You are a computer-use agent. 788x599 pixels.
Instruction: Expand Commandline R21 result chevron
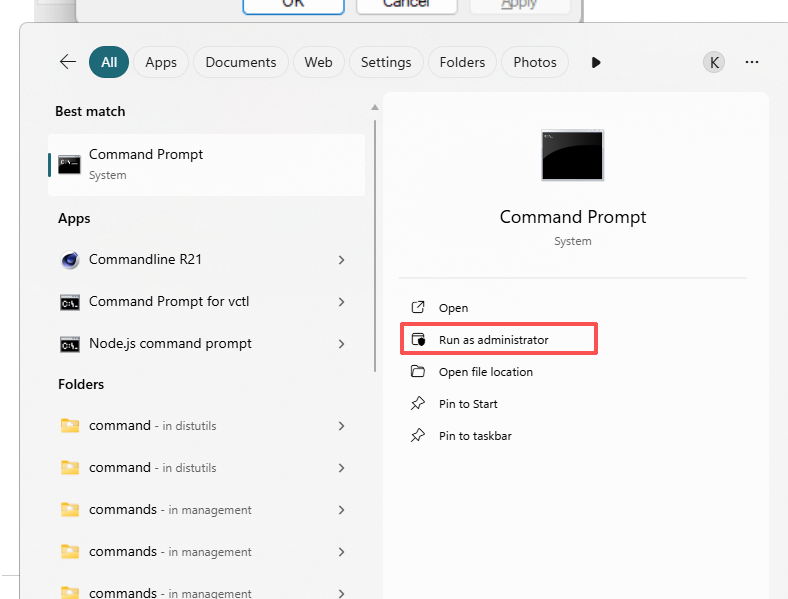341,260
